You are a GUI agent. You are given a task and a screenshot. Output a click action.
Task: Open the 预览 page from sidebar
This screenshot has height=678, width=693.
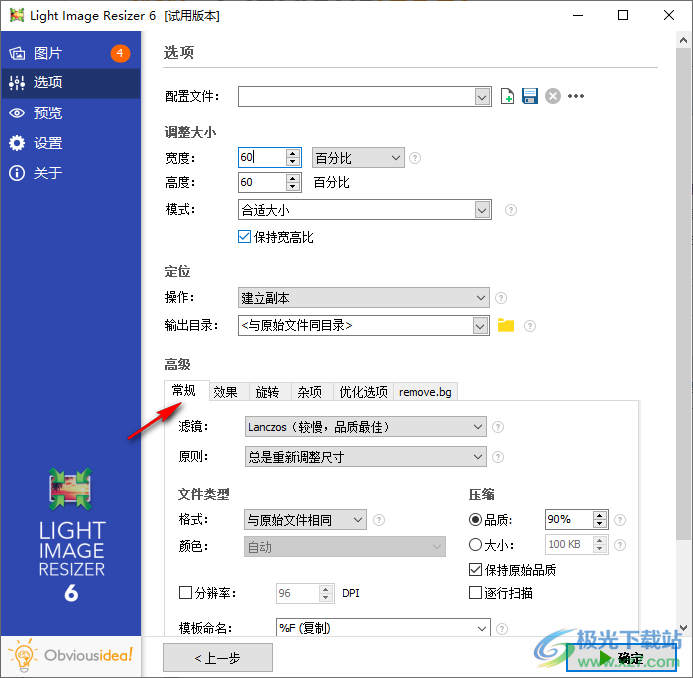[x=71, y=113]
